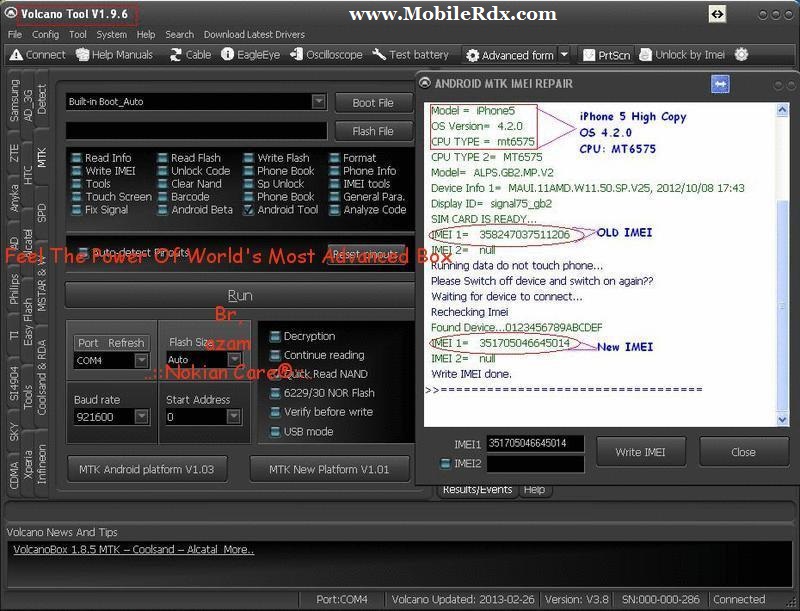The image size is (800, 611).
Task: Open the Built-in Boot_Auto dropdown
Action: point(318,101)
